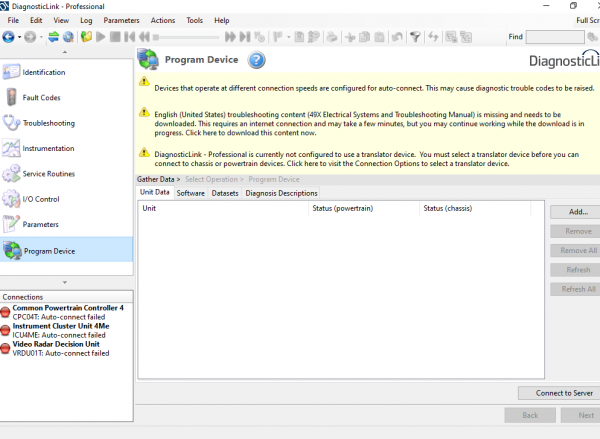This screenshot has width=600, height=439.
Task: Open the Forward history dropdown arrow
Action: pyautogui.click(x=41, y=37)
